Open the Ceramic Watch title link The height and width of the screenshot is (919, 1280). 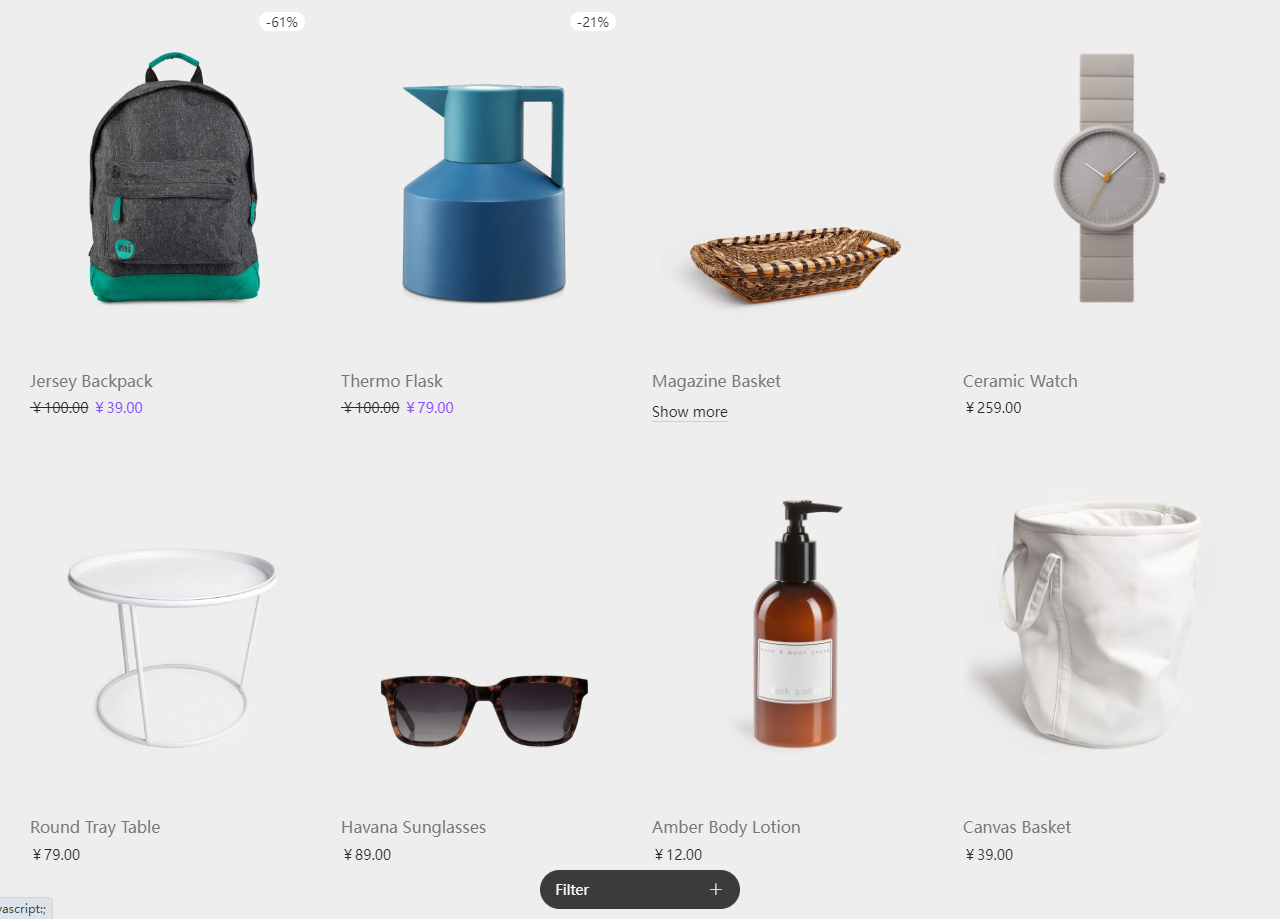pyautogui.click(x=1020, y=381)
